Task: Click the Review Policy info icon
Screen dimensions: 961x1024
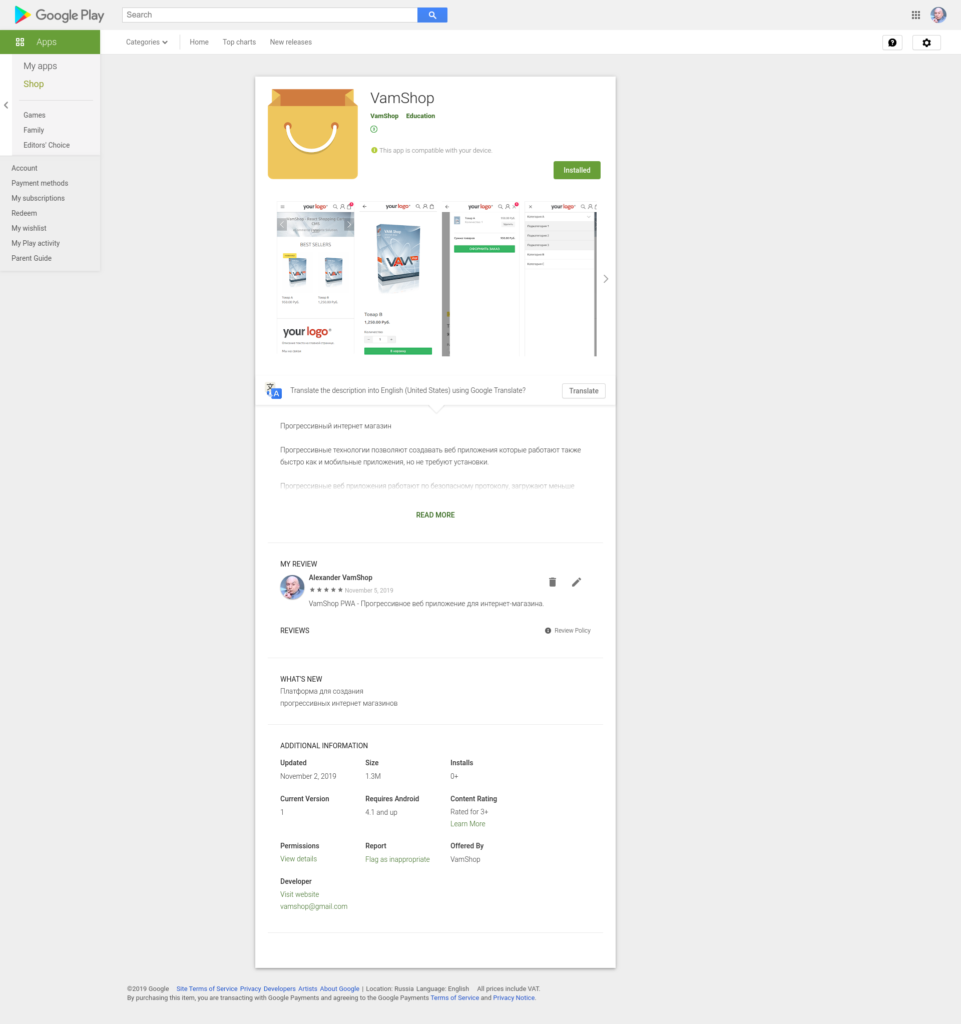Action: click(548, 631)
